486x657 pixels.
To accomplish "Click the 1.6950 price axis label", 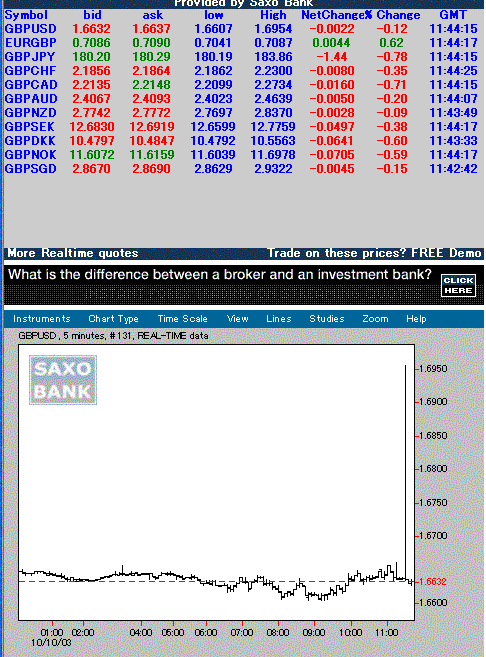I will (433, 369).
